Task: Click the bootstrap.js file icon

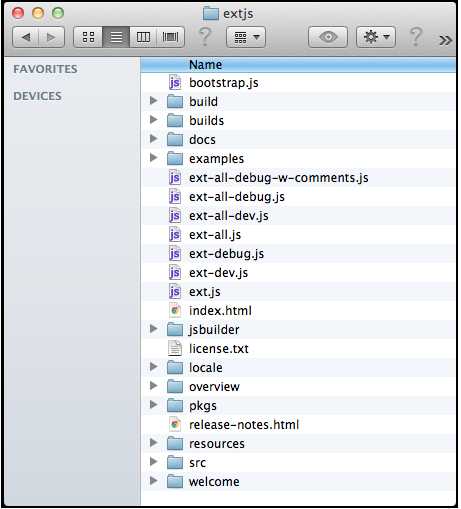Action: [175, 82]
